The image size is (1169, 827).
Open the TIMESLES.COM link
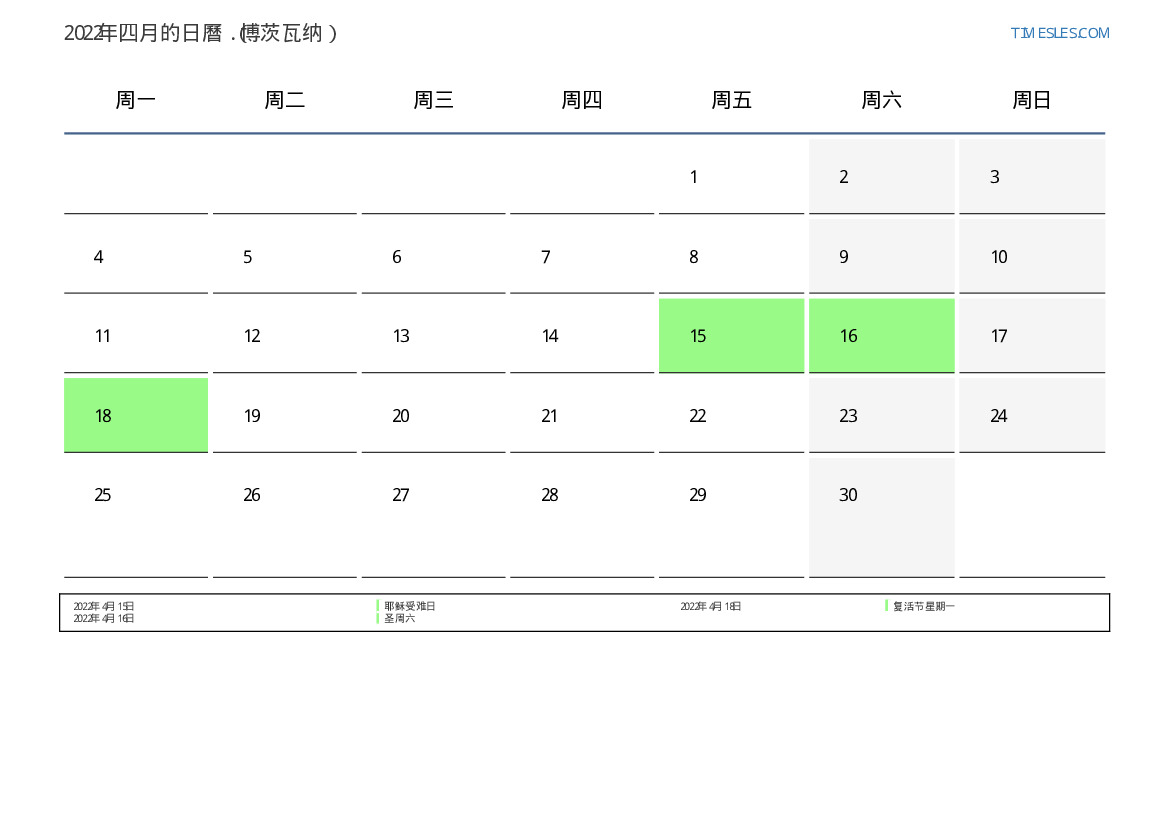1059,33
